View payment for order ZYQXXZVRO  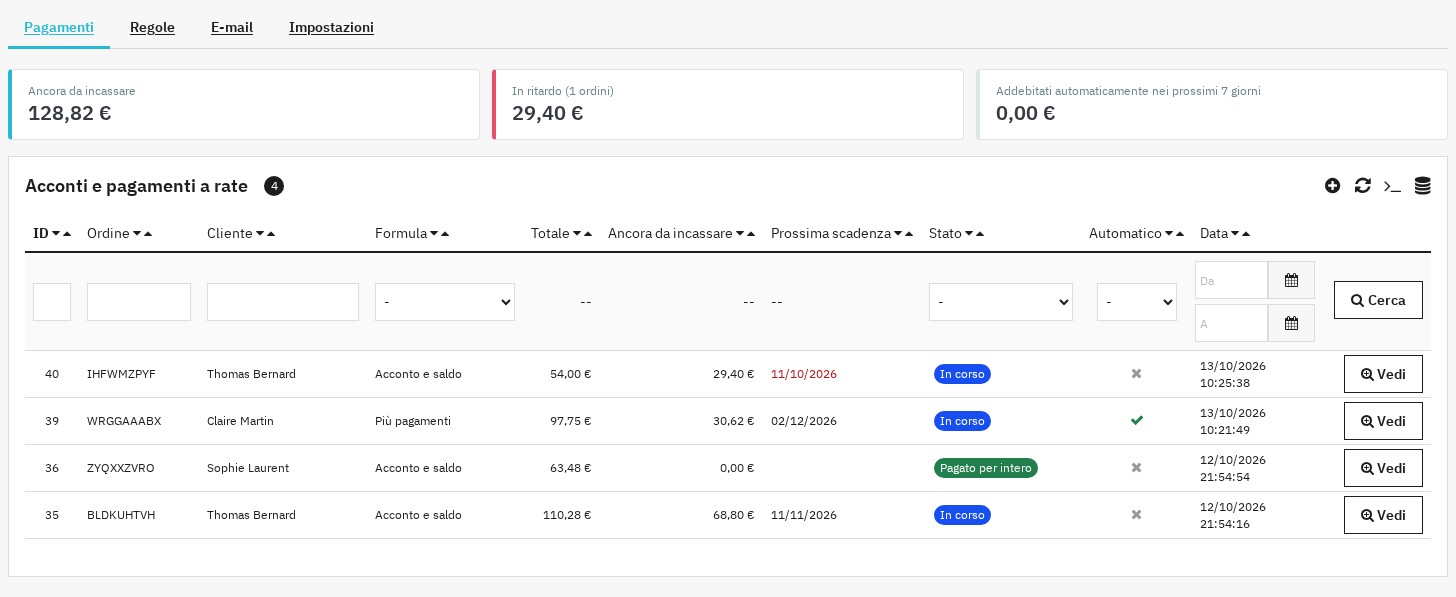[1383, 468]
